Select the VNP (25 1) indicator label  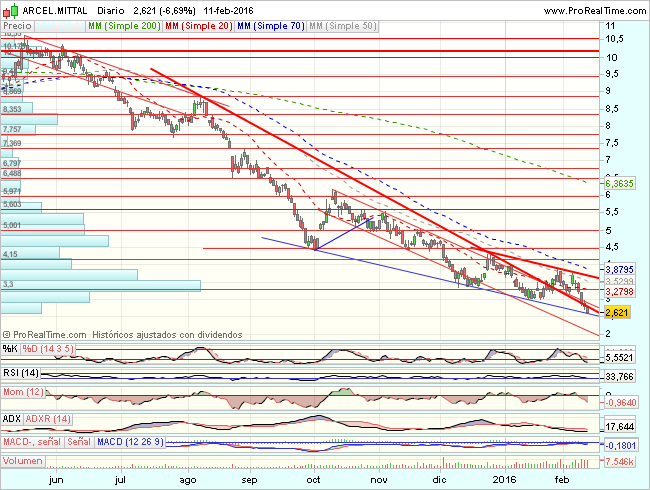[60, 26]
